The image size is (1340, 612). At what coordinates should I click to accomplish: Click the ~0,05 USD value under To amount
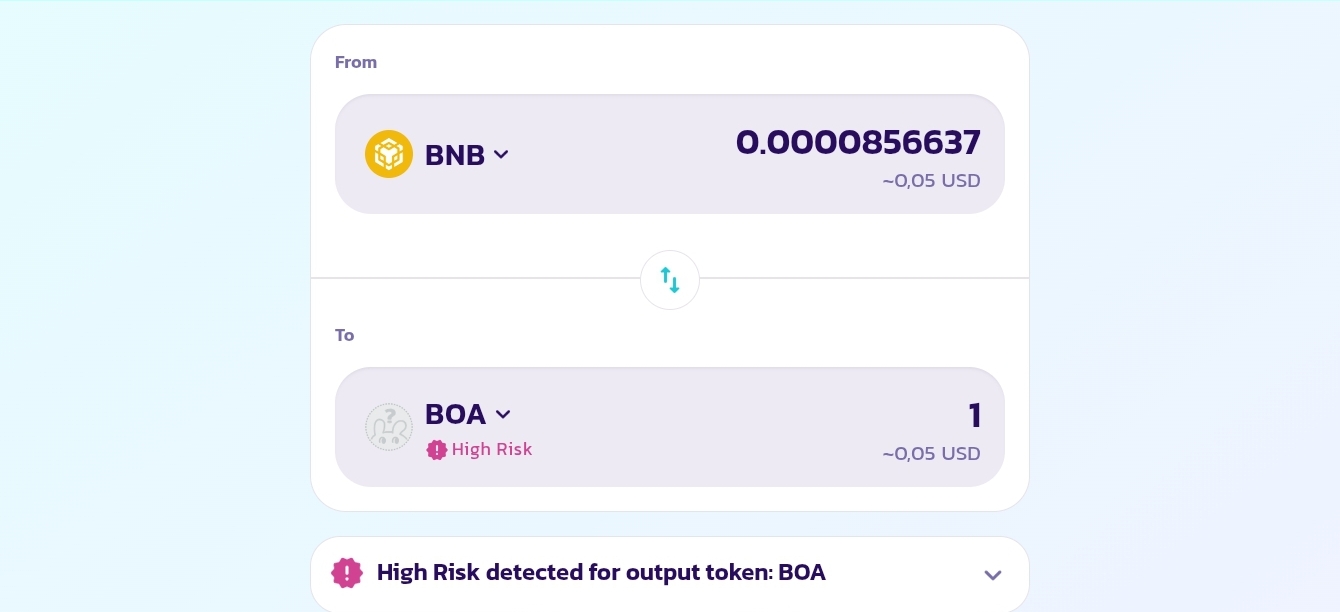931,454
